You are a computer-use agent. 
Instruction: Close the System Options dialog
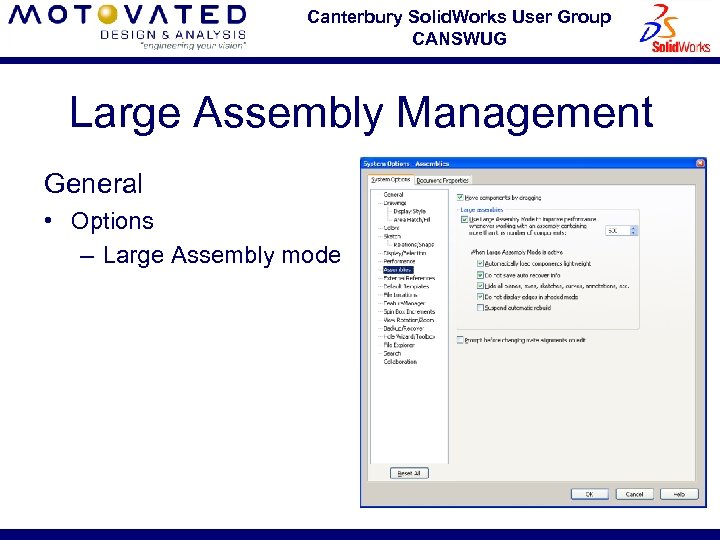700,163
